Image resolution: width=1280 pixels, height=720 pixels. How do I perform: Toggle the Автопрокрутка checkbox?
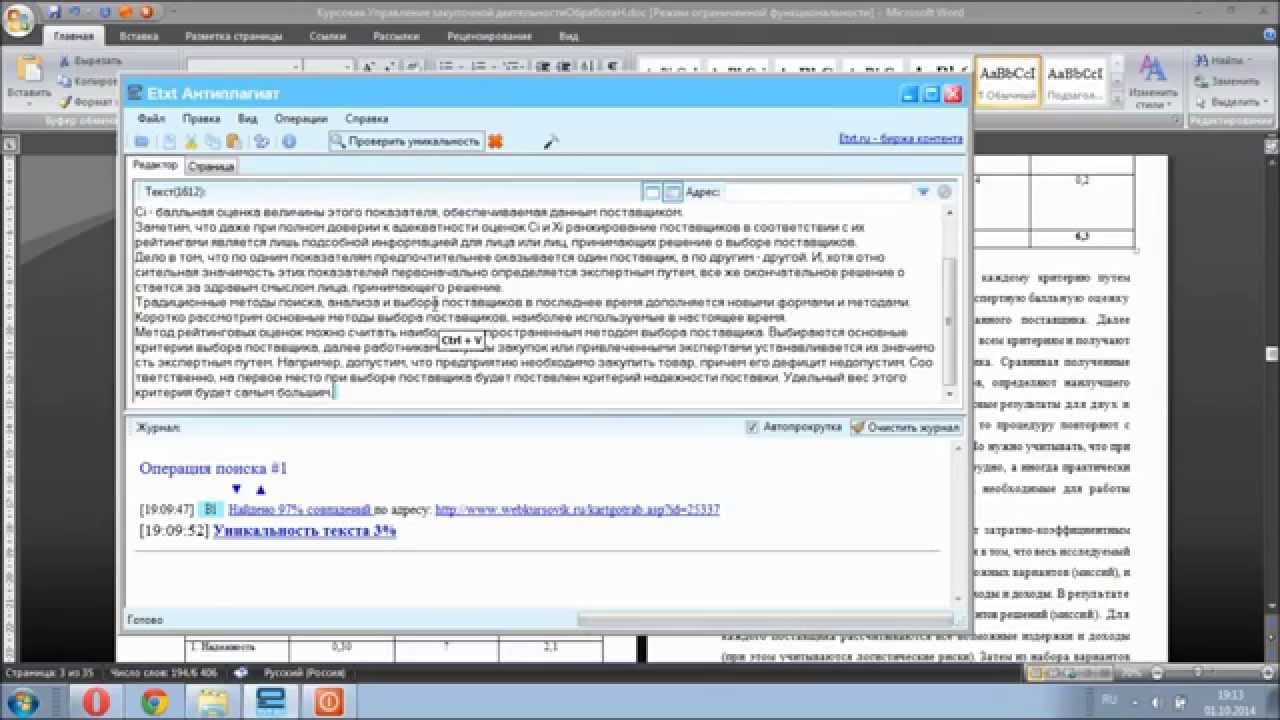(x=753, y=427)
